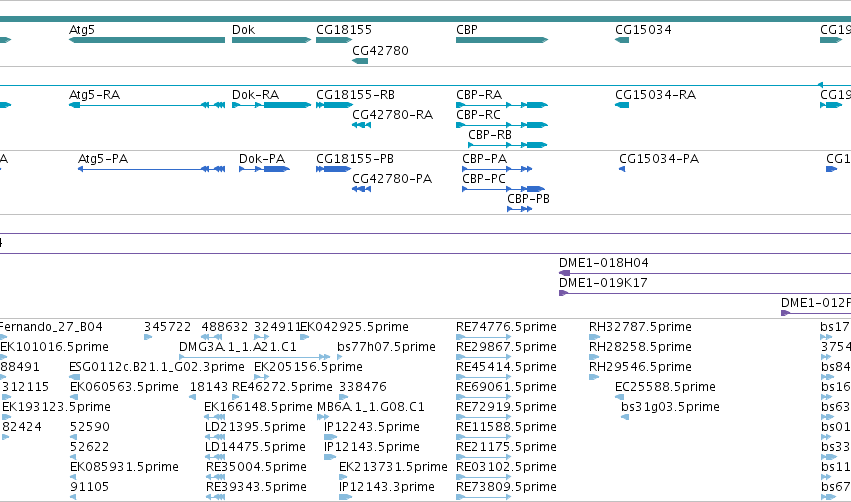Open the Atg5-RA transcript
This screenshot has width=851, height=502.
point(147,105)
